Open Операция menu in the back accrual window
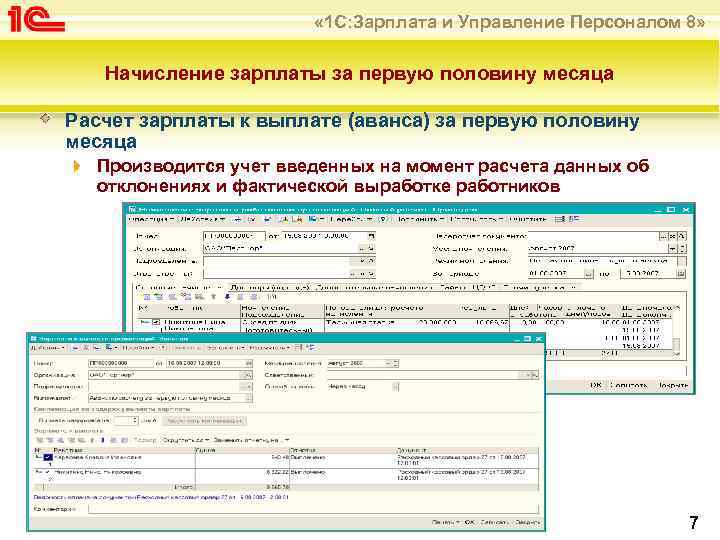Image resolution: width=720 pixels, height=540 pixels. tap(152, 220)
